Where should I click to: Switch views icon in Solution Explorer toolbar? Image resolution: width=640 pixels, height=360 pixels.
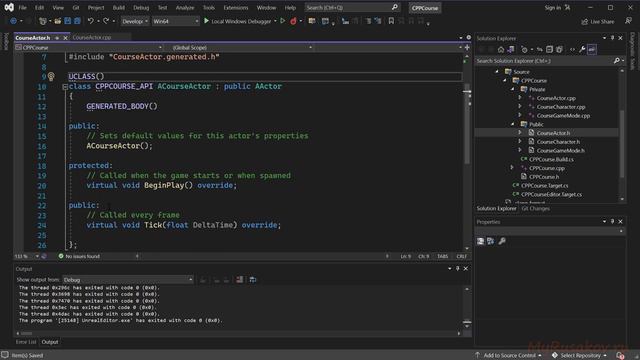point(511,49)
